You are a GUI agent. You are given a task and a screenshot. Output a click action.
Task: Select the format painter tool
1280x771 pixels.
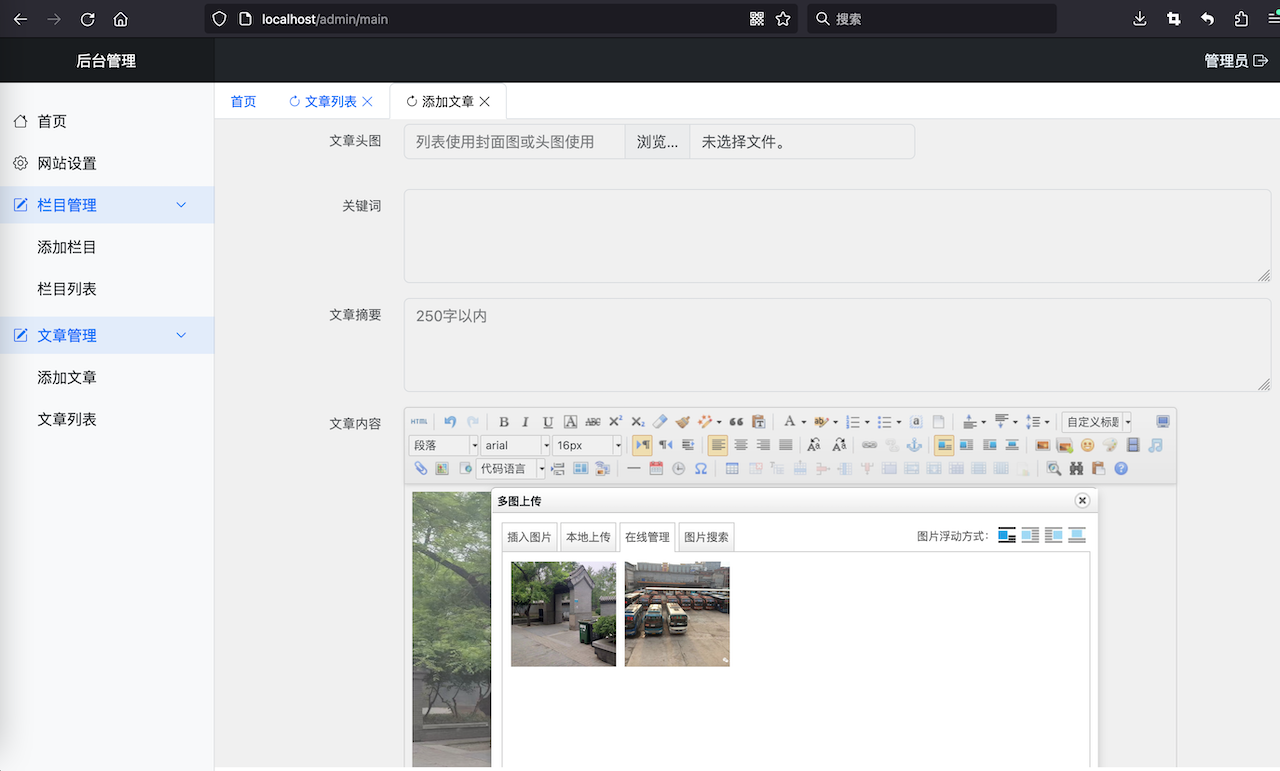[x=683, y=421]
